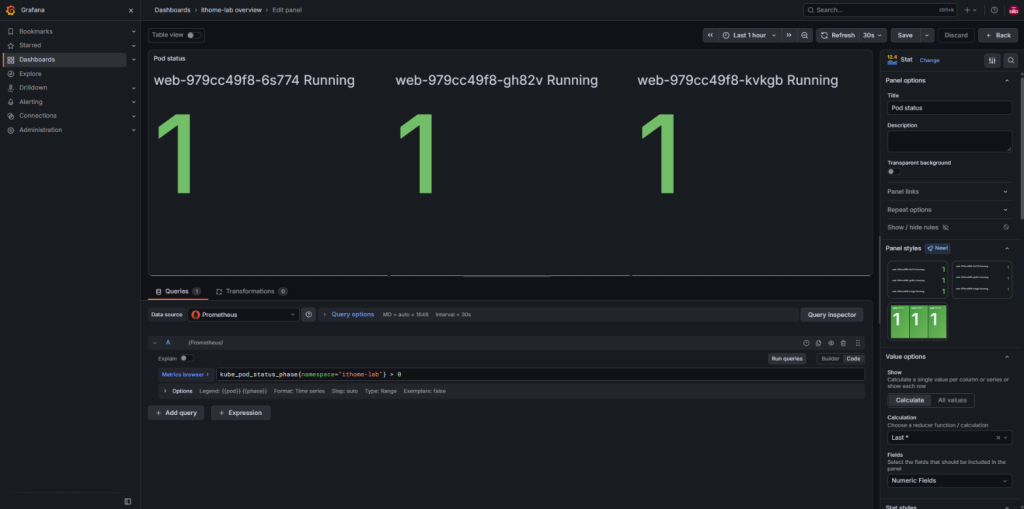The image size is (1024, 509).
Task: Go to Dashboards breadcrumb link
Action: tap(172, 10)
